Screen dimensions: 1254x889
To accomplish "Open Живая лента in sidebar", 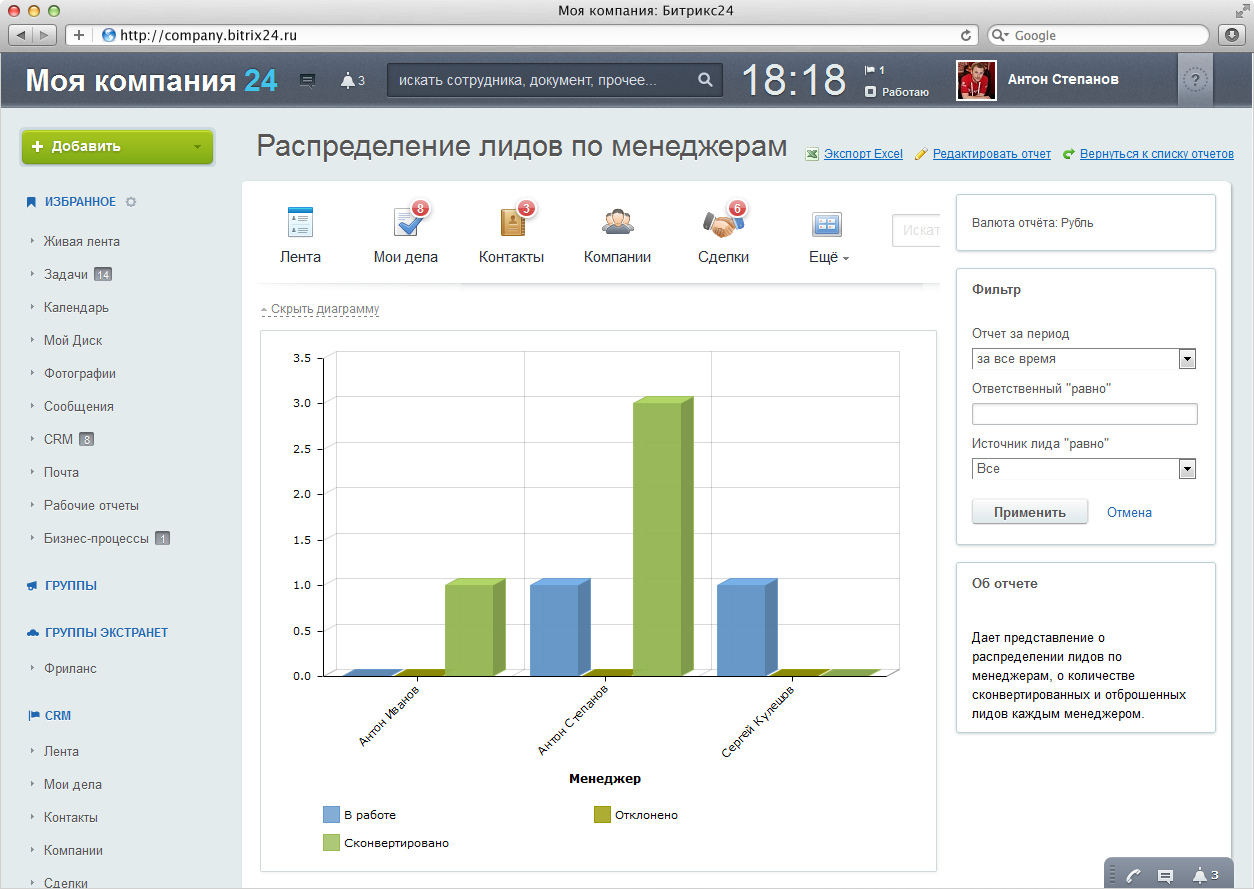I will coord(82,242).
